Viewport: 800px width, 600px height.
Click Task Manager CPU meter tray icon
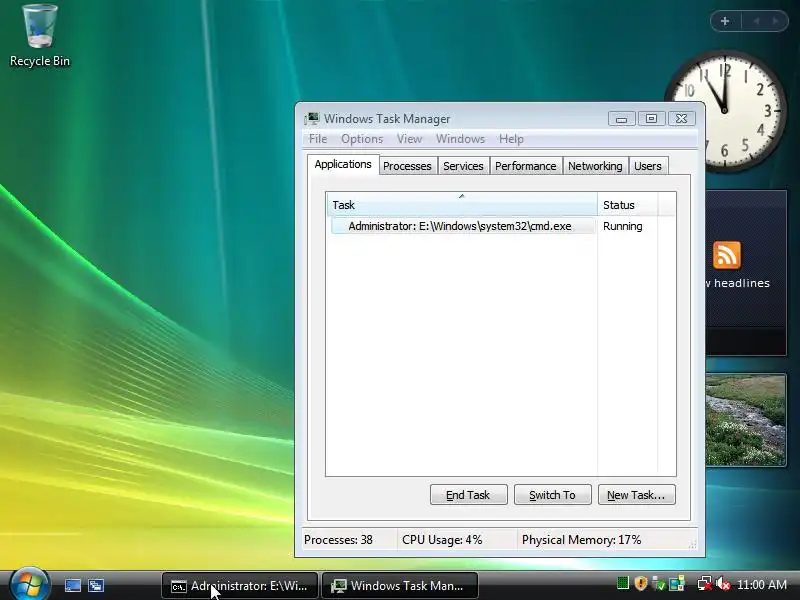coord(622,583)
